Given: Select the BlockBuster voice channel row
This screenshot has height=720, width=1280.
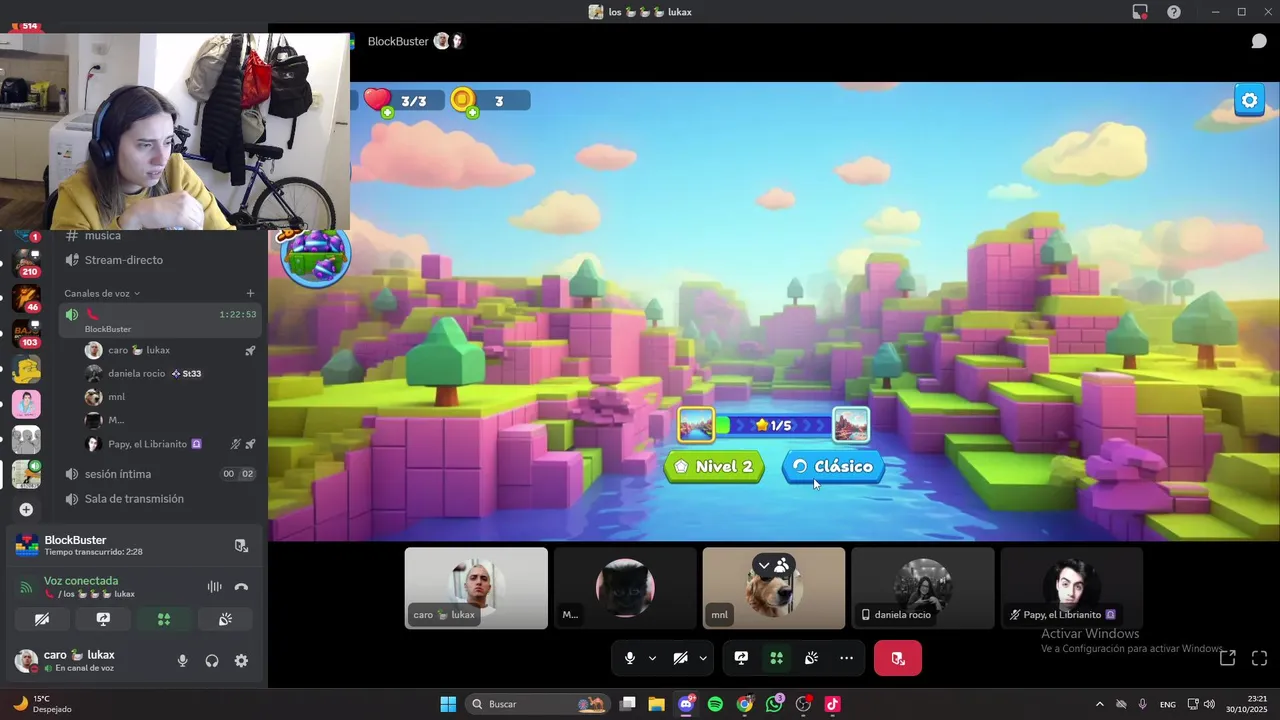Looking at the screenshot, I should pyautogui.click(x=160, y=320).
